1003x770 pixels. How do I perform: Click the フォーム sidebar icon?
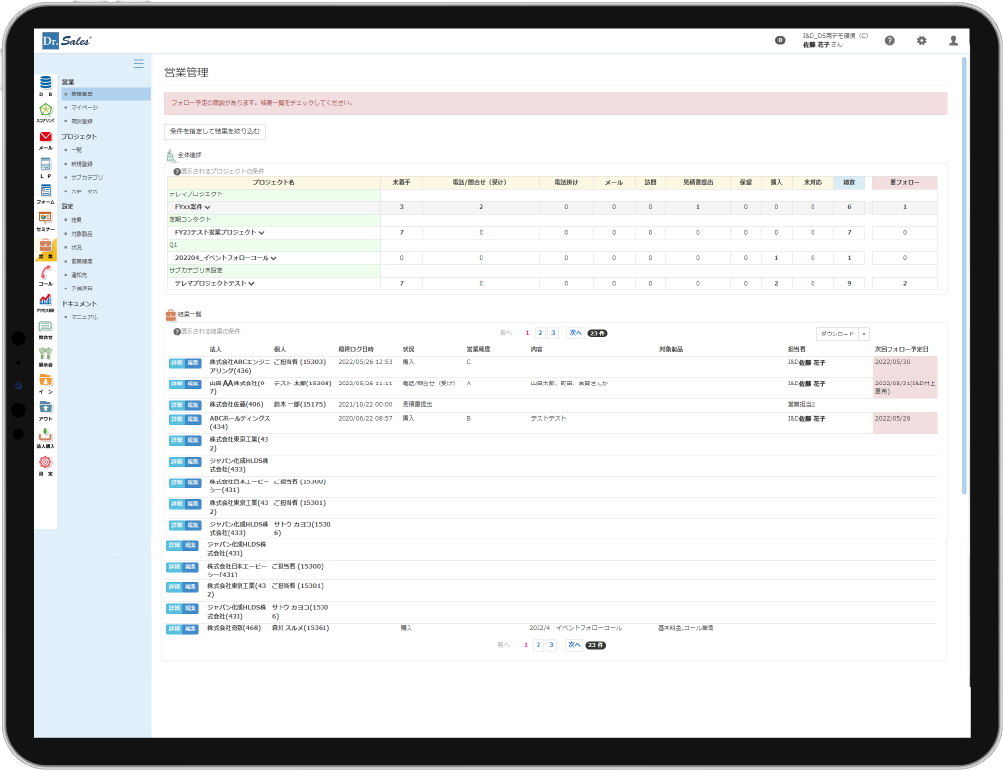pyautogui.click(x=45, y=191)
